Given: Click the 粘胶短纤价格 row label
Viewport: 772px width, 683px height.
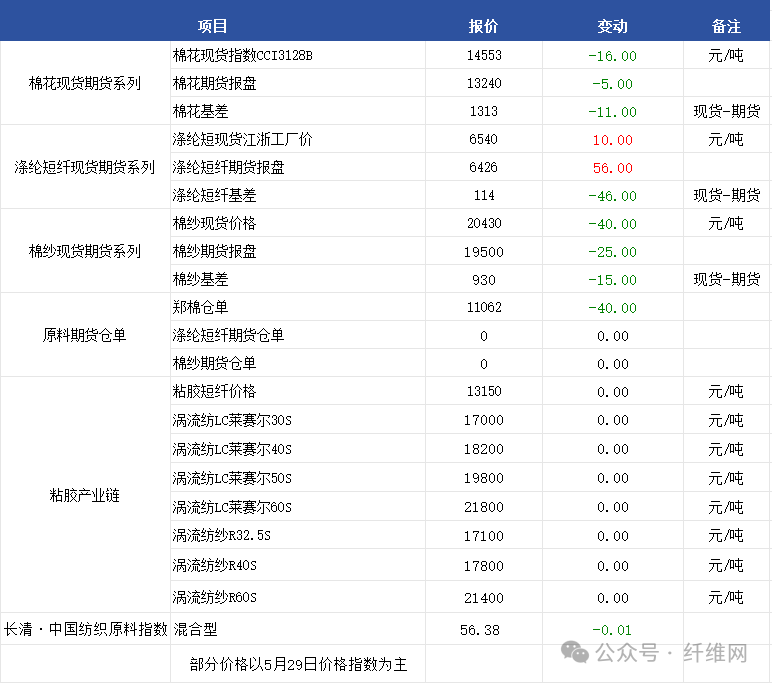Looking at the screenshot, I should pos(215,391).
